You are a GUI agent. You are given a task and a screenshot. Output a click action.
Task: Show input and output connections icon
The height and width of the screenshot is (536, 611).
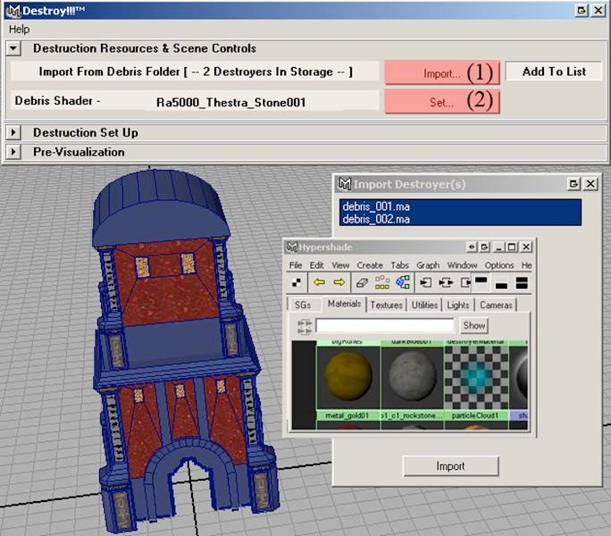click(445, 282)
